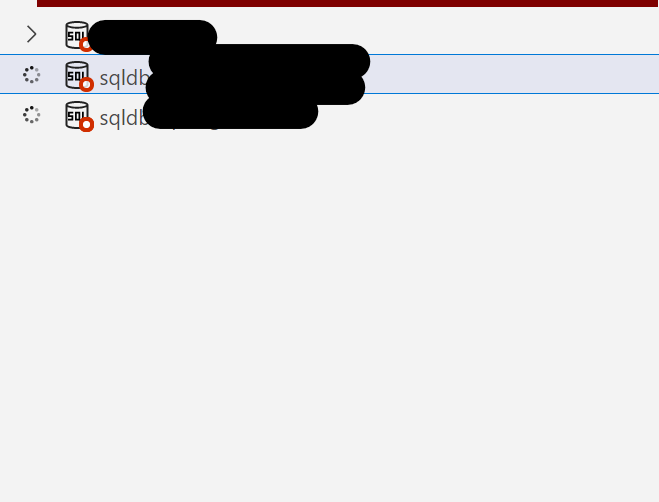Click the redacted name in highlighted sqldb row
The width and height of the screenshot is (659, 502).
(x=256, y=74)
